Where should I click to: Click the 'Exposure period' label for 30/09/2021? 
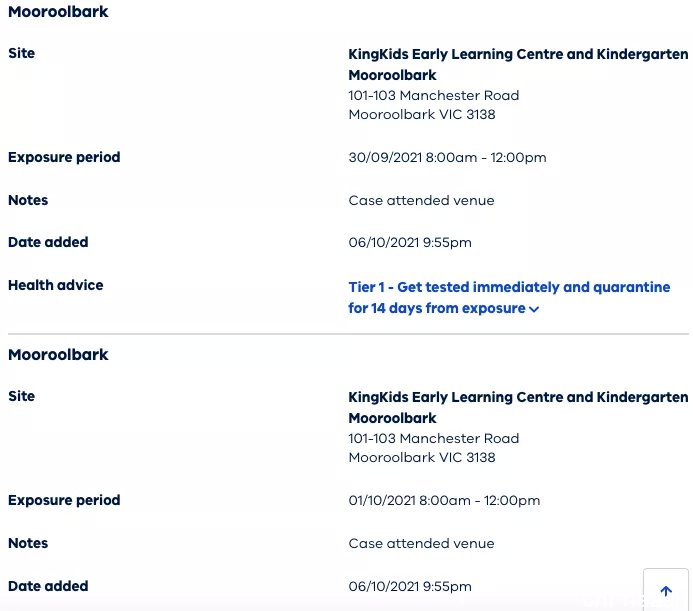coord(64,157)
